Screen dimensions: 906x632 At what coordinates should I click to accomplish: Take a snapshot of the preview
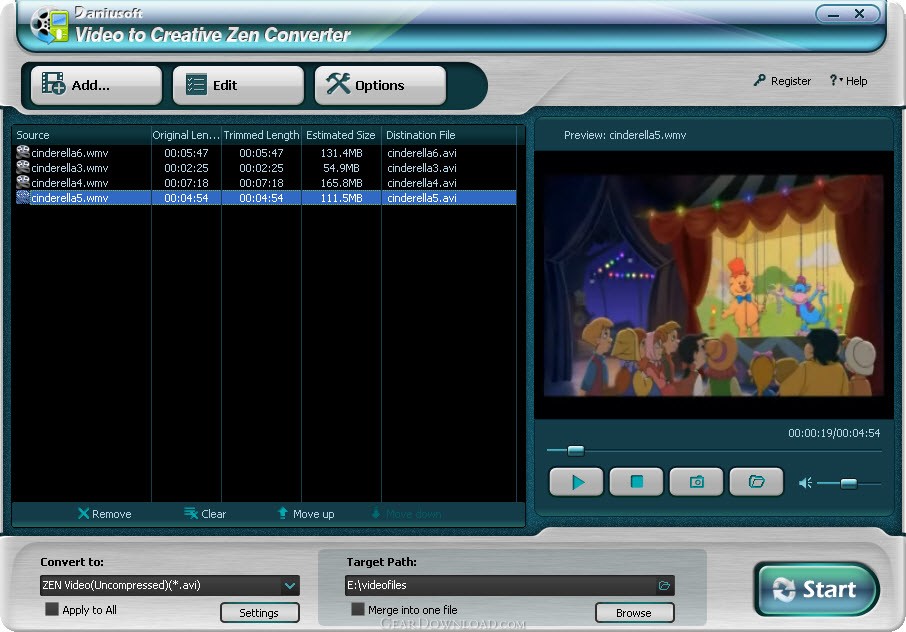click(x=697, y=482)
